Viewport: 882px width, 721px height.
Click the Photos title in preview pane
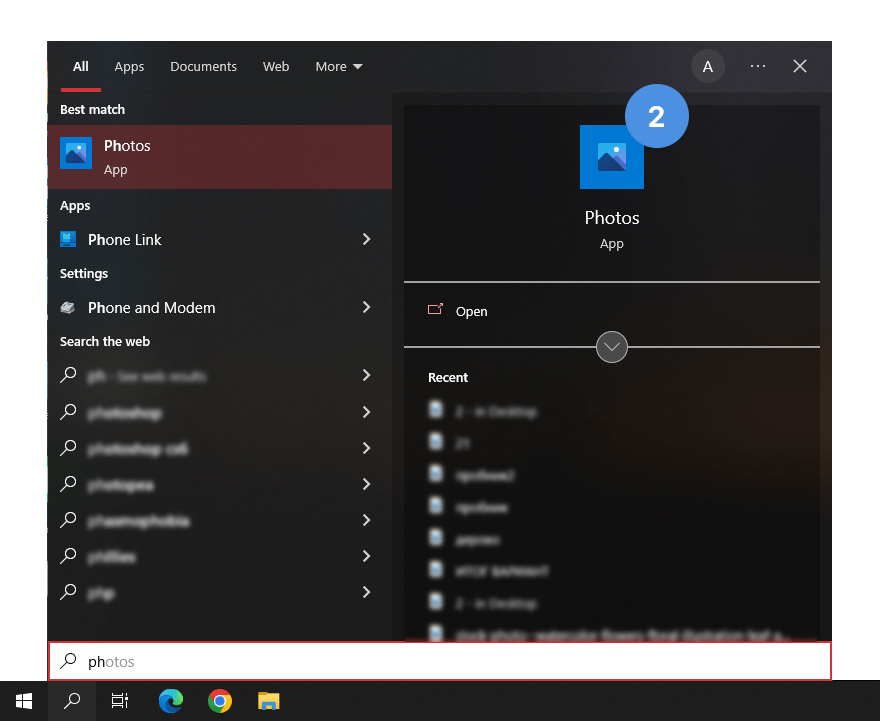click(611, 218)
